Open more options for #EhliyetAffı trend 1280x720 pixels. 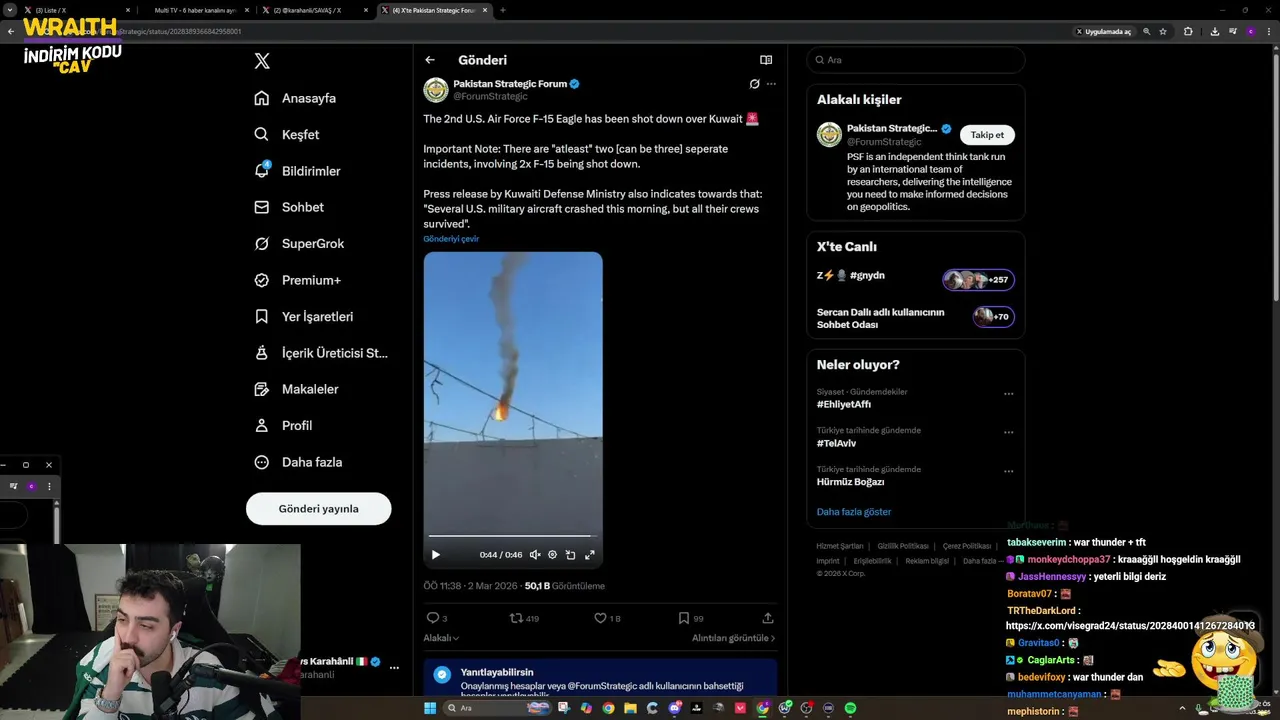[x=1009, y=394]
